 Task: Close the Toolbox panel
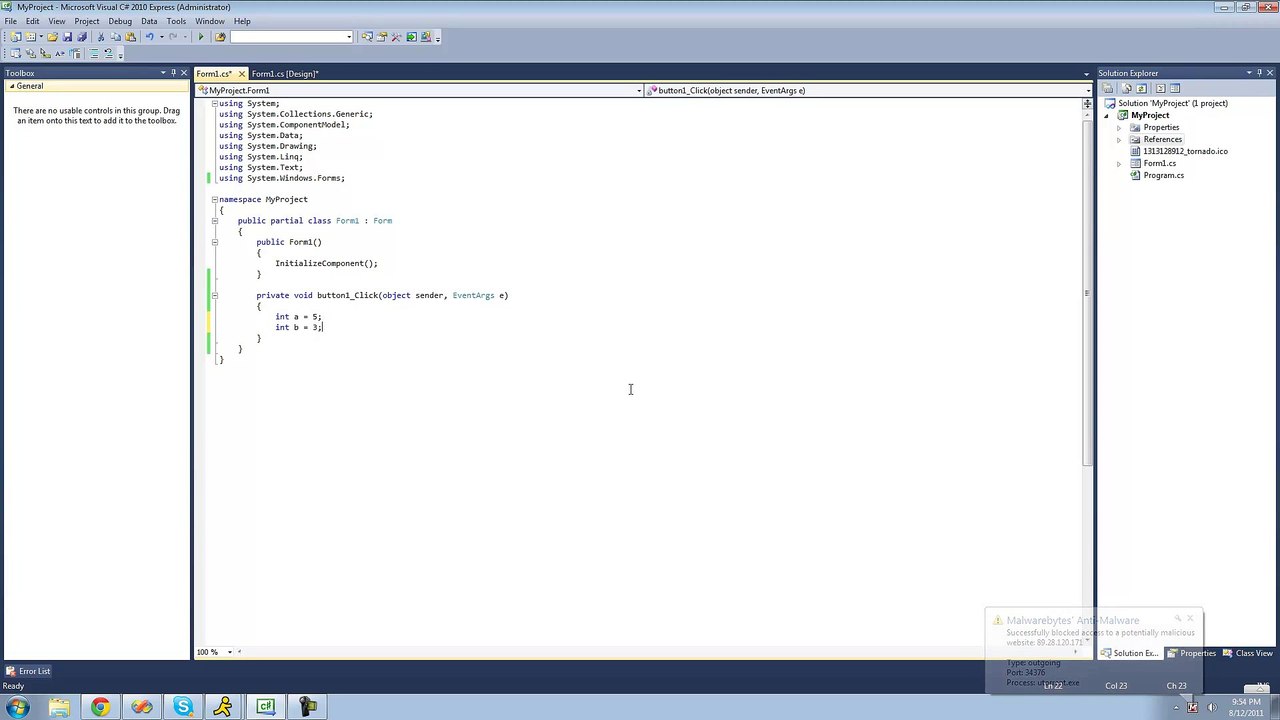(x=184, y=73)
